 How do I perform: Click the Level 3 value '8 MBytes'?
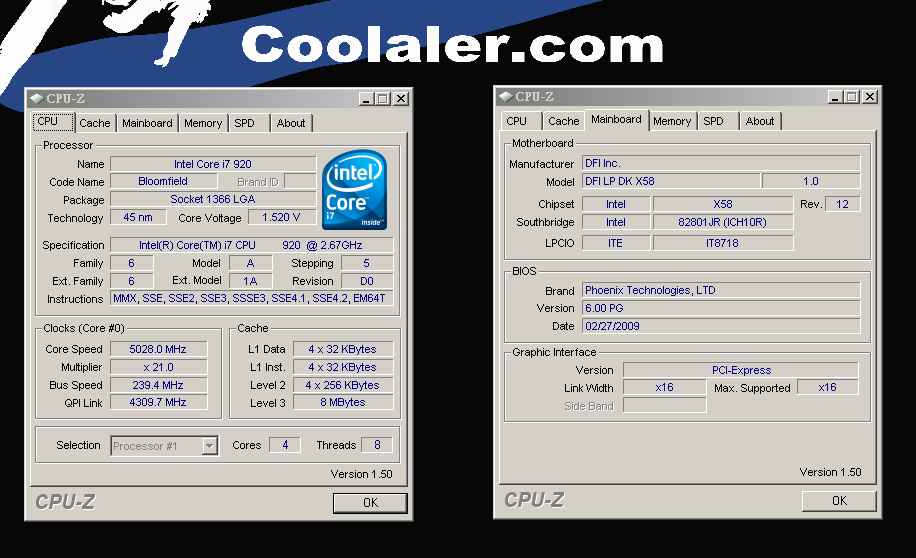tap(343, 403)
